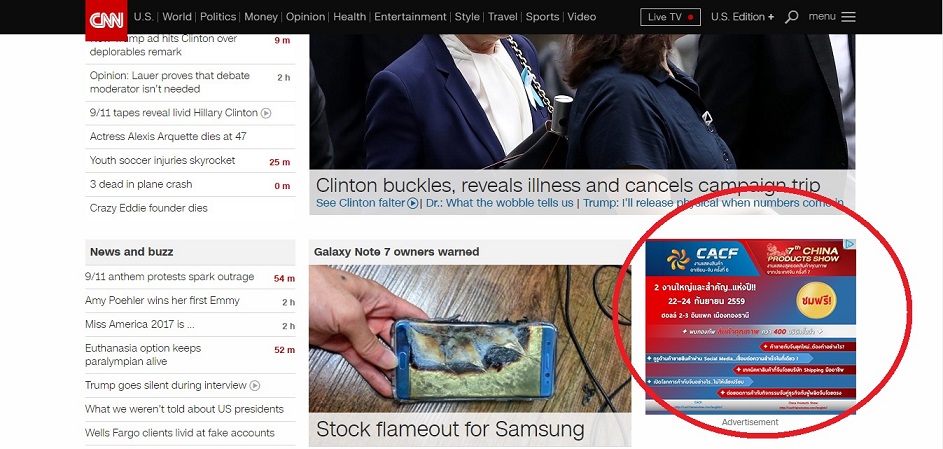Viewport: 943px width, 449px height.
Task: Read Dr.: What the wobble tells us
Action: (x=499, y=203)
